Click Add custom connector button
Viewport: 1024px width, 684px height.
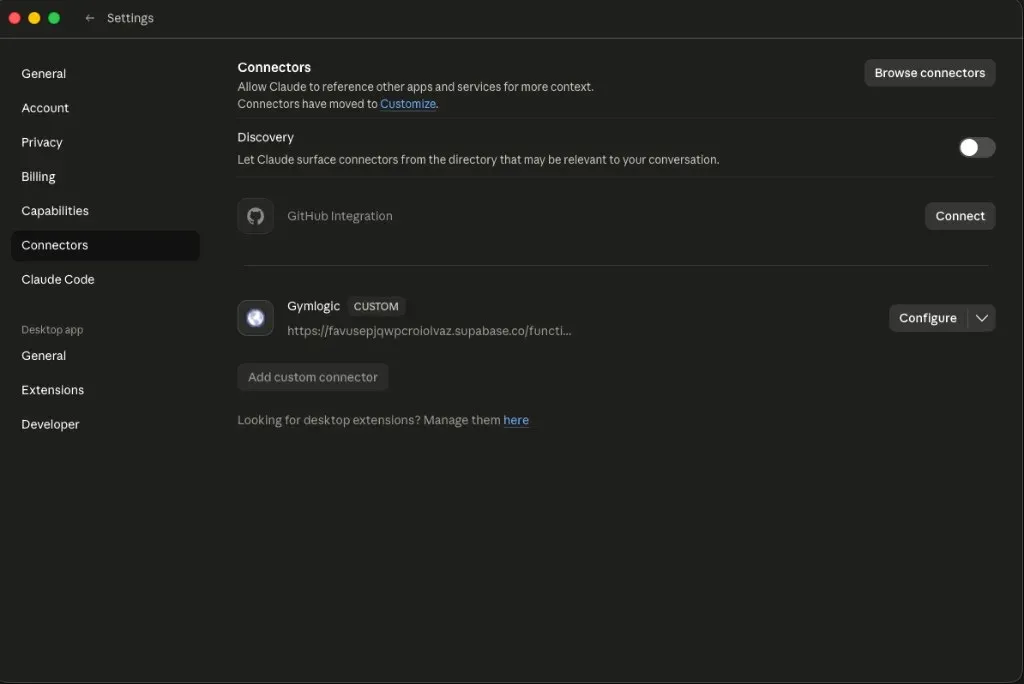coord(313,378)
